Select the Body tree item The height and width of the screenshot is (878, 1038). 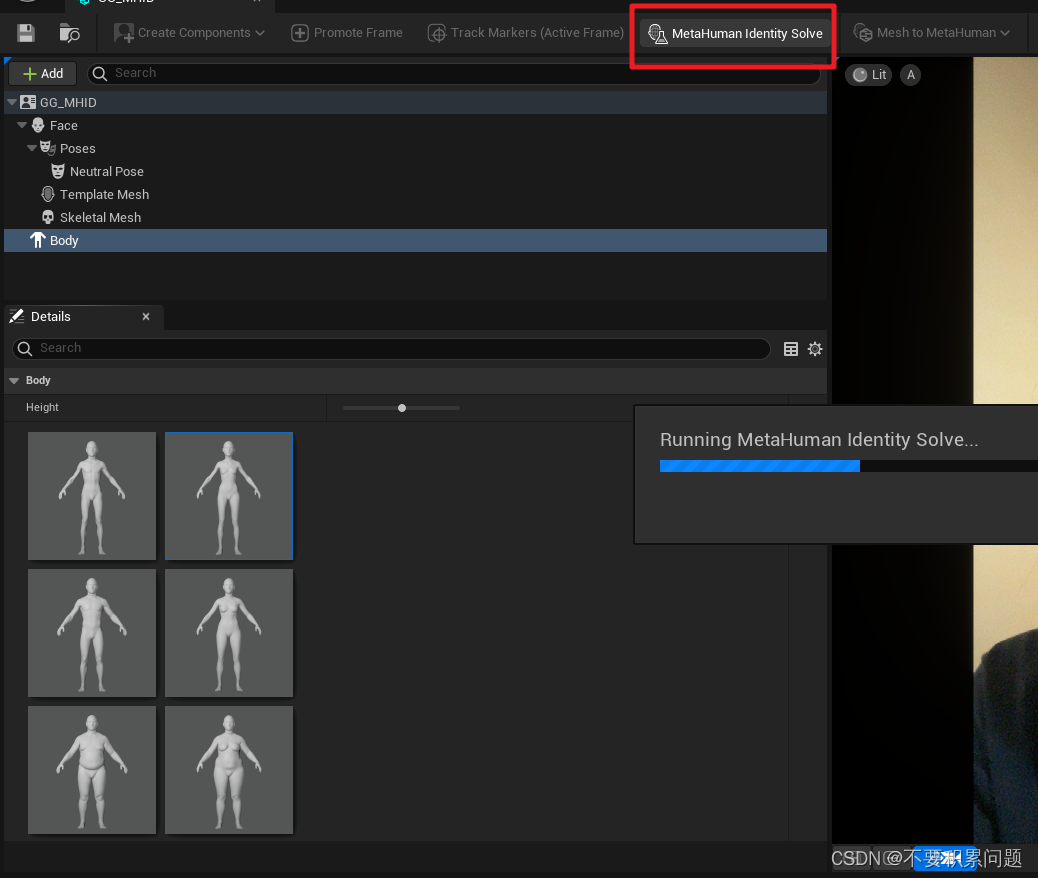click(x=415, y=240)
